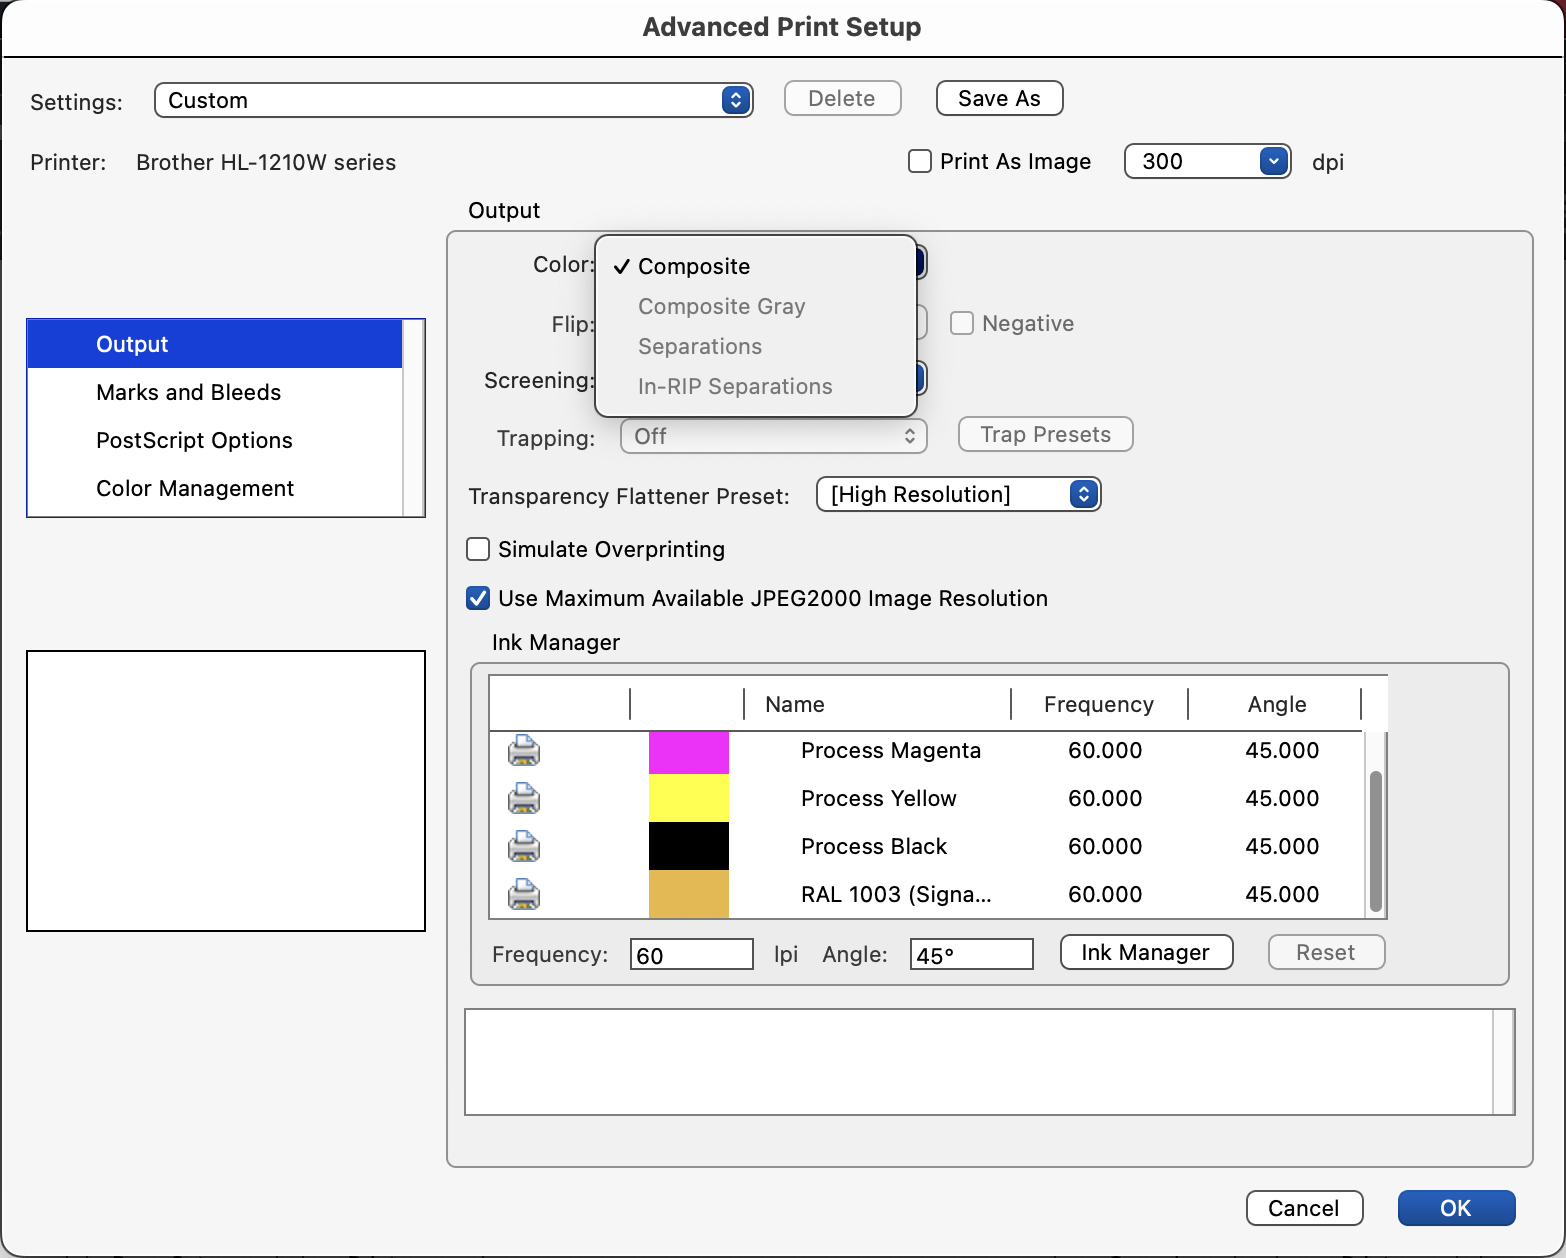Image resolution: width=1566 pixels, height=1258 pixels.
Task: Enable the Print As Image checkbox
Action: pyautogui.click(x=919, y=161)
